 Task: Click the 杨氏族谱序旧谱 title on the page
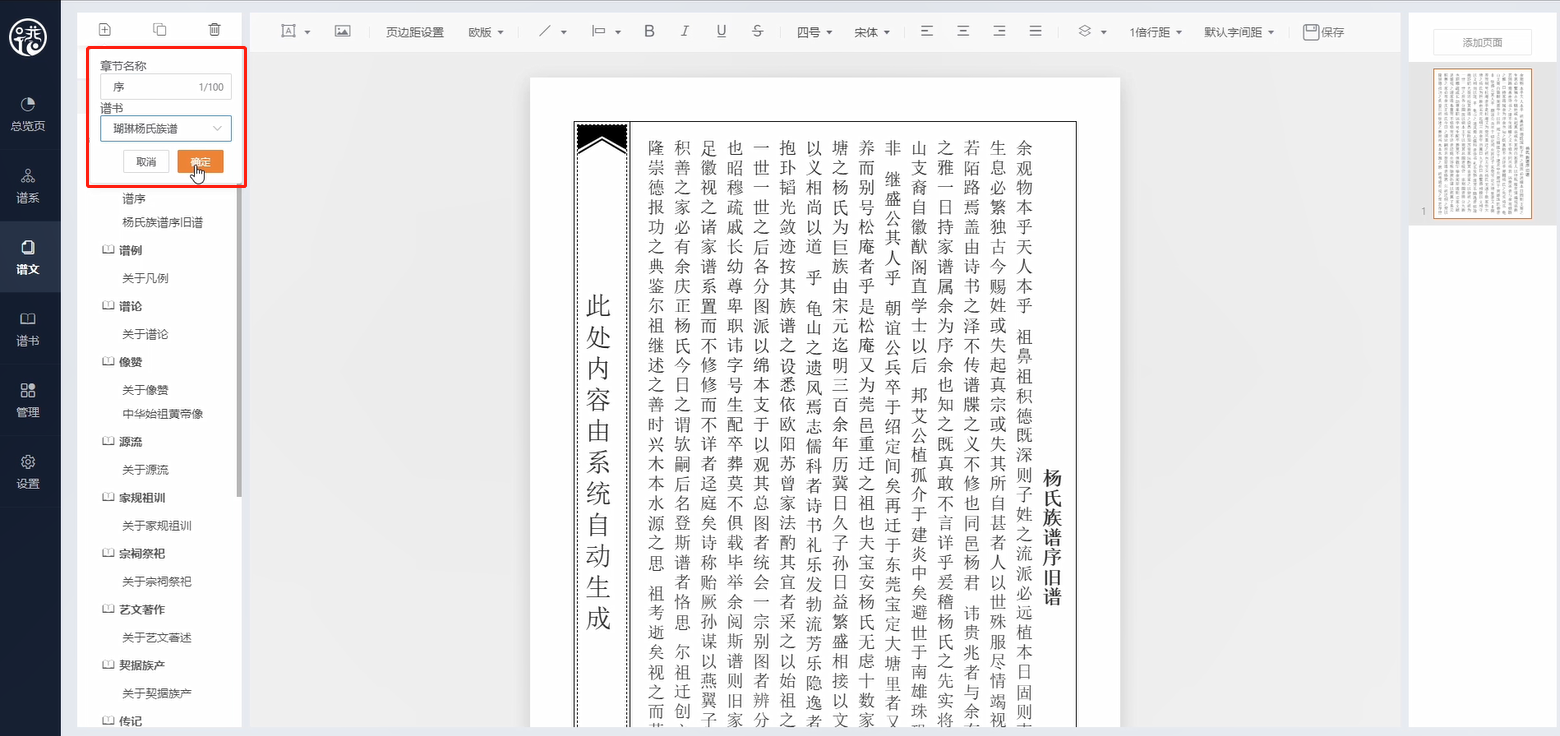point(1052,537)
